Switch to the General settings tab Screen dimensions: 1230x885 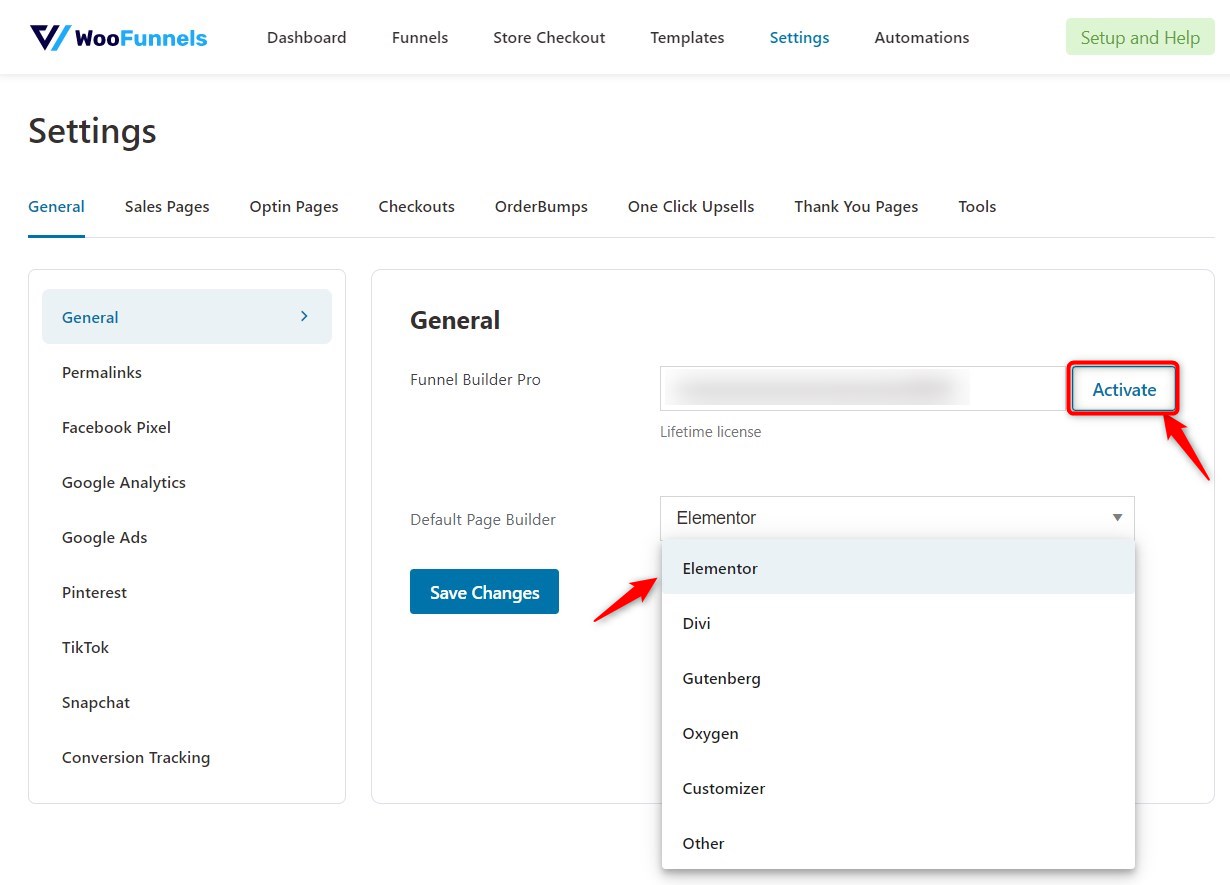pyautogui.click(x=56, y=207)
